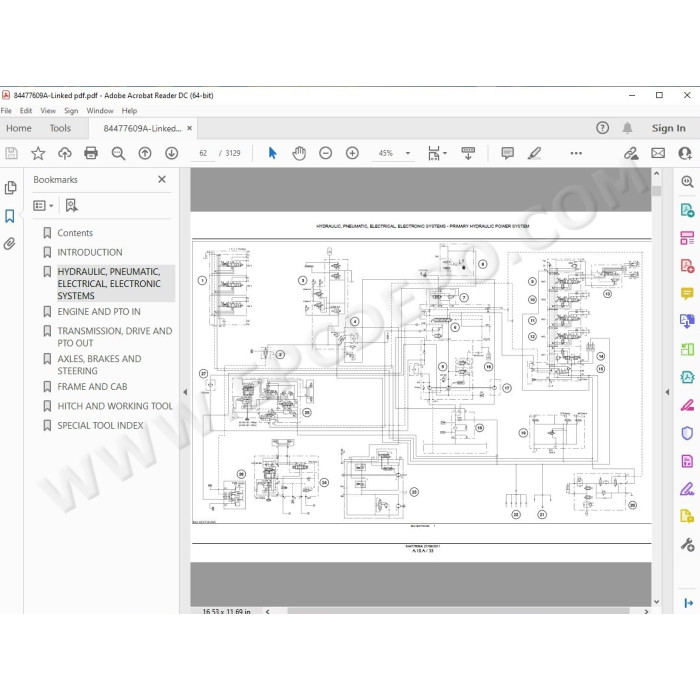Open the Add comment sticky note tool
The height and width of the screenshot is (700, 700).
pyautogui.click(x=507, y=153)
